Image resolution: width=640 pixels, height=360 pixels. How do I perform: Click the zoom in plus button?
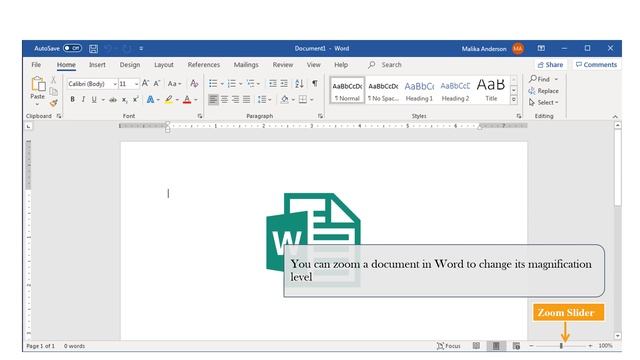[590, 346]
